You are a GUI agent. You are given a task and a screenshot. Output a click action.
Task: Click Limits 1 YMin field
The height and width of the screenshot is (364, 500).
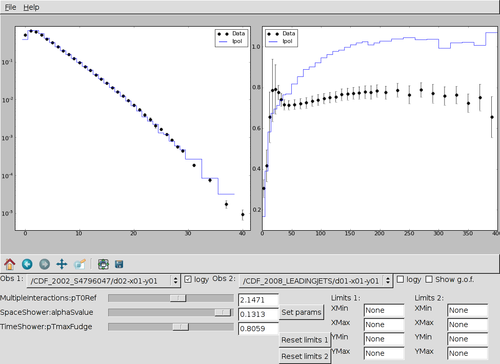pos(384,339)
